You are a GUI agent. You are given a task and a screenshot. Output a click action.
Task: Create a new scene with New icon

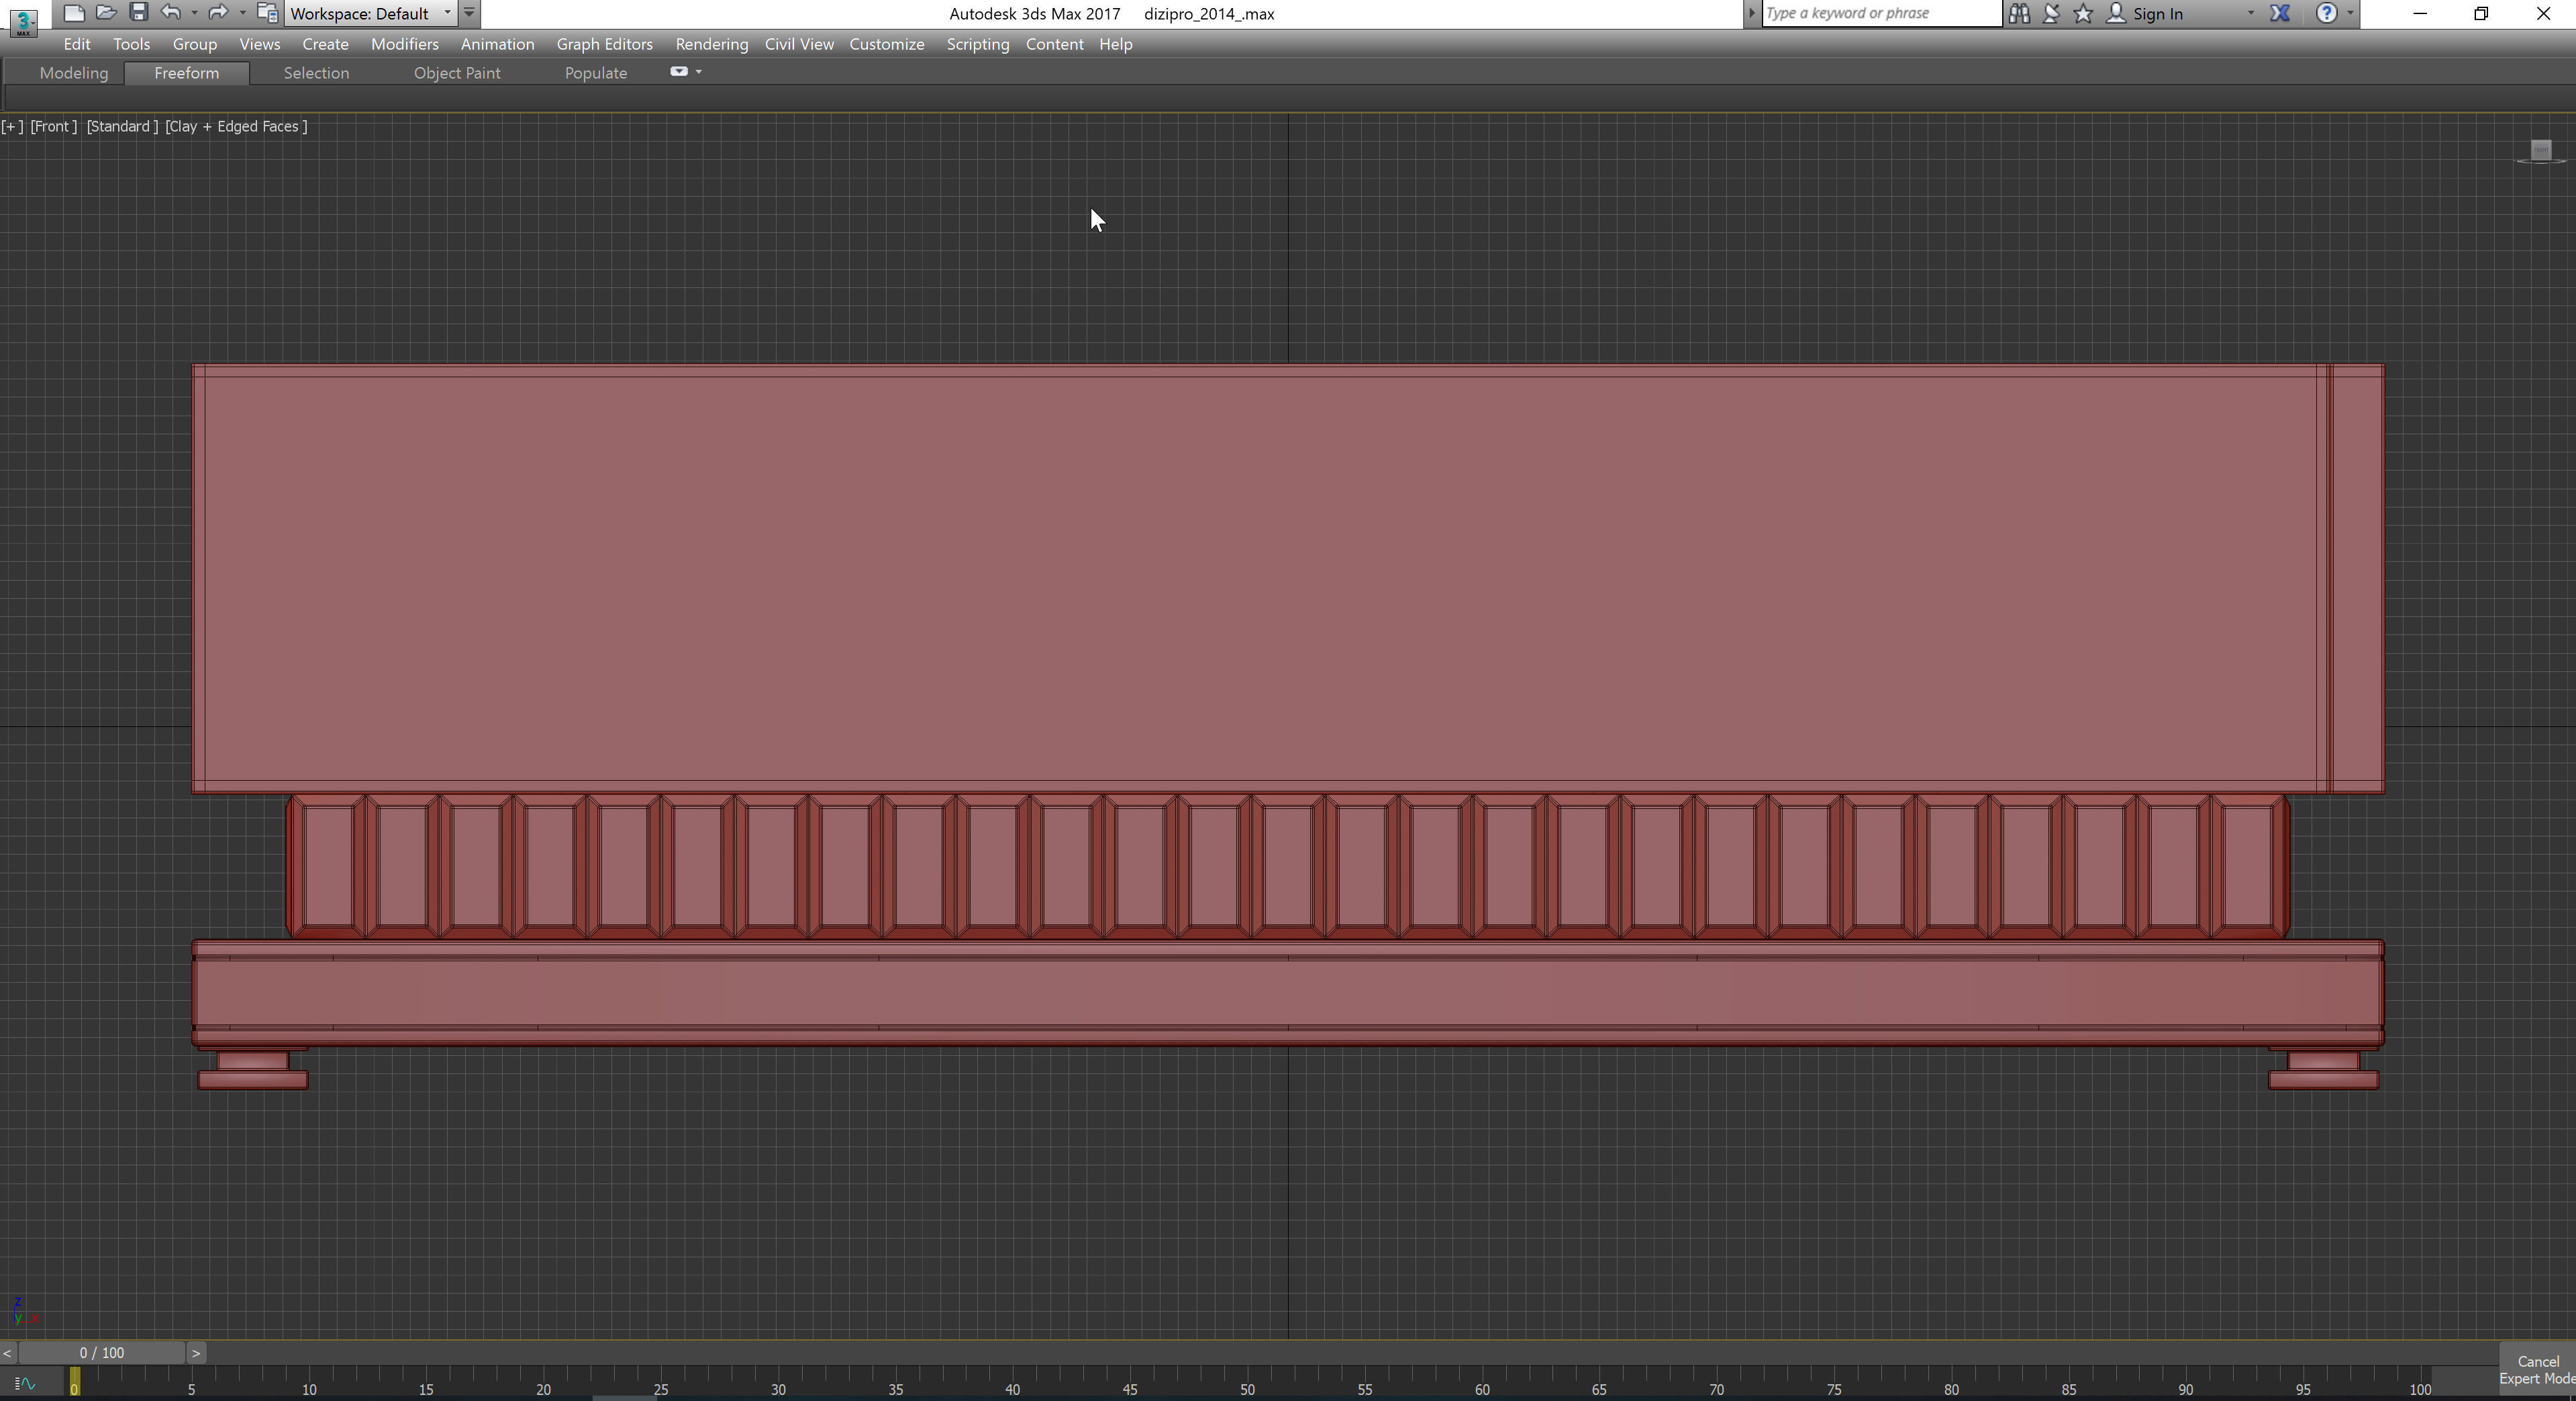click(73, 13)
